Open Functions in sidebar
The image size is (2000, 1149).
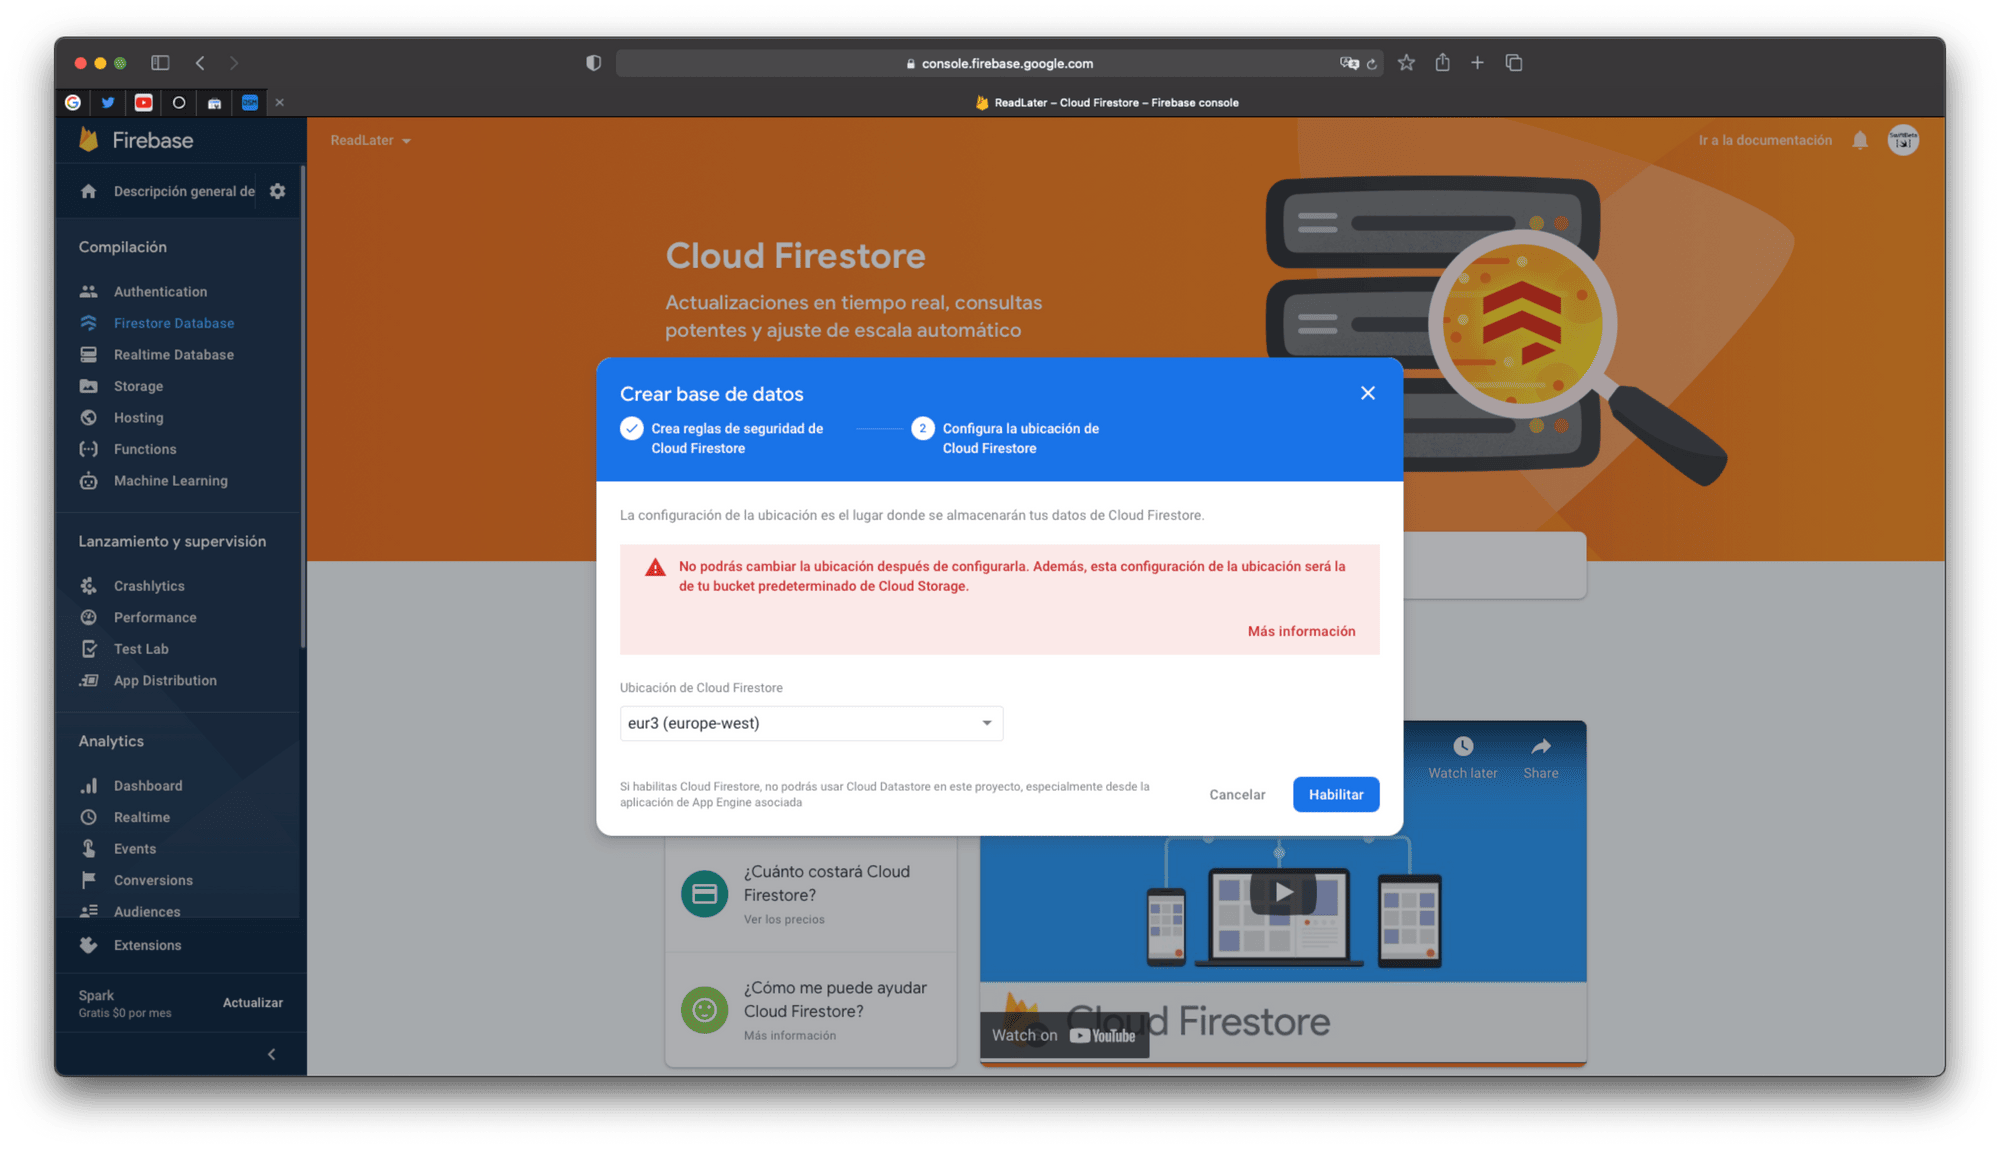[145, 449]
